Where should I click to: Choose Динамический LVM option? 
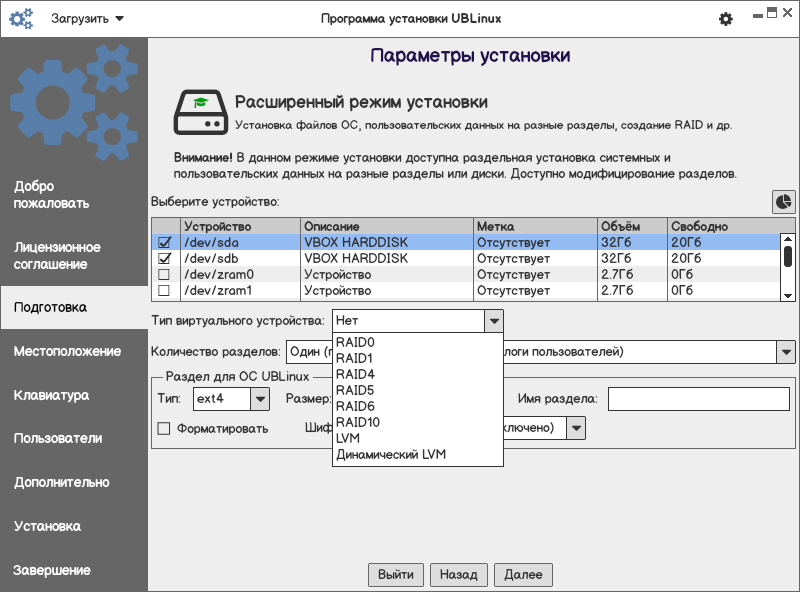pos(390,455)
